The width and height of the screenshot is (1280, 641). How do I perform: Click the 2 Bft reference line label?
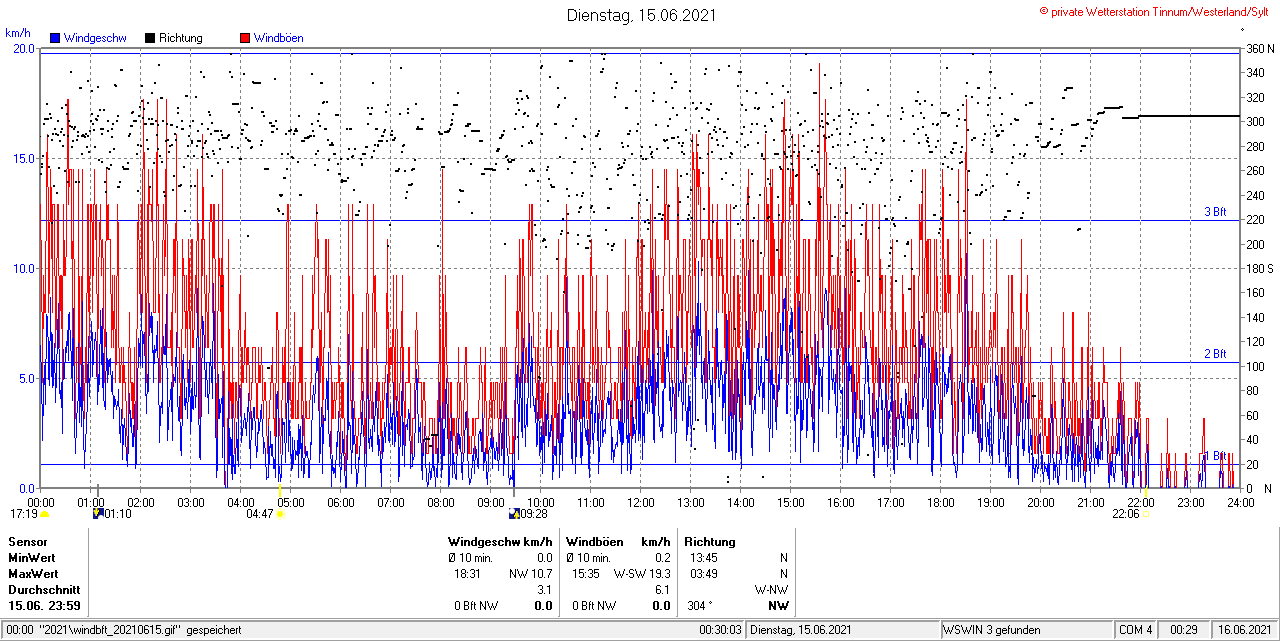(x=1215, y=354)
